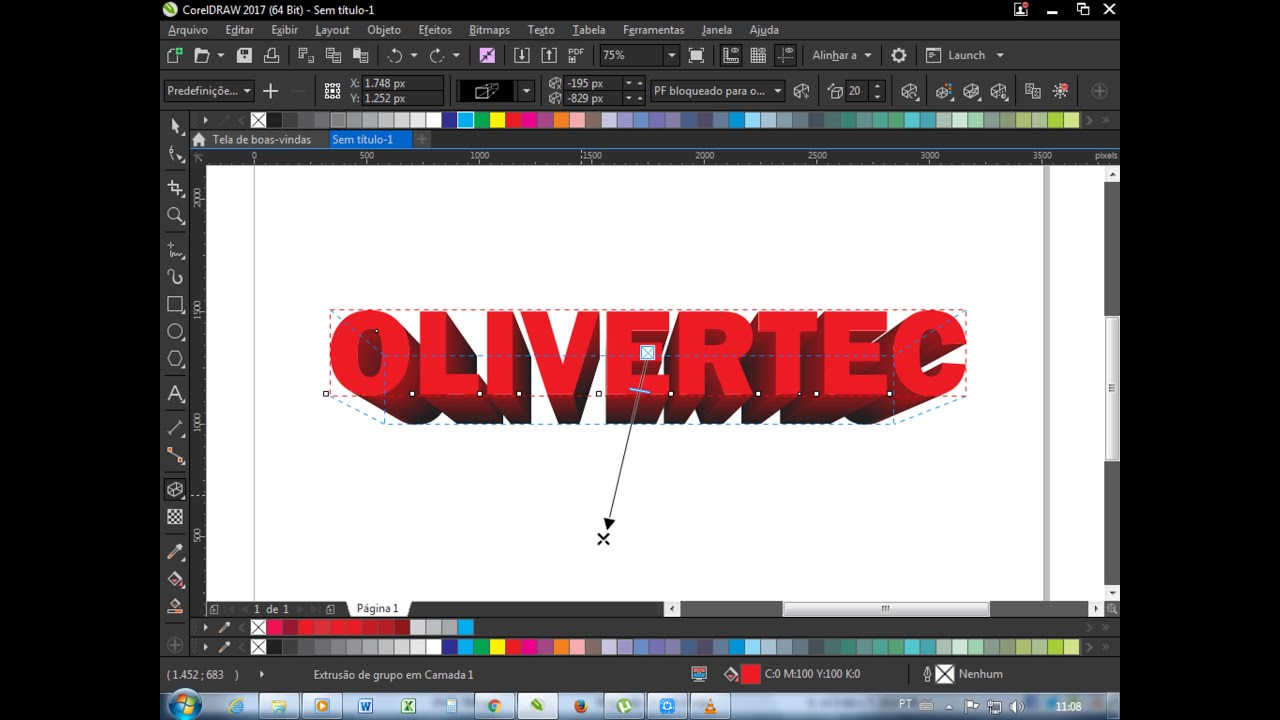The width and height of the screenshot is (1280, 720).
Task: Pick cyan swatch in document palette
Action: (465, 628)
